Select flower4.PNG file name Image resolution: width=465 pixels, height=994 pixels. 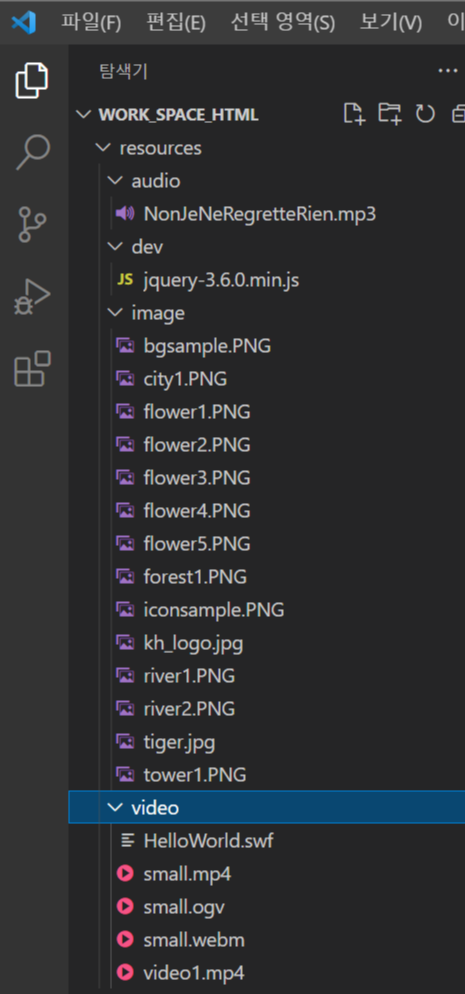pyautogui.click(x=197, y=511)
